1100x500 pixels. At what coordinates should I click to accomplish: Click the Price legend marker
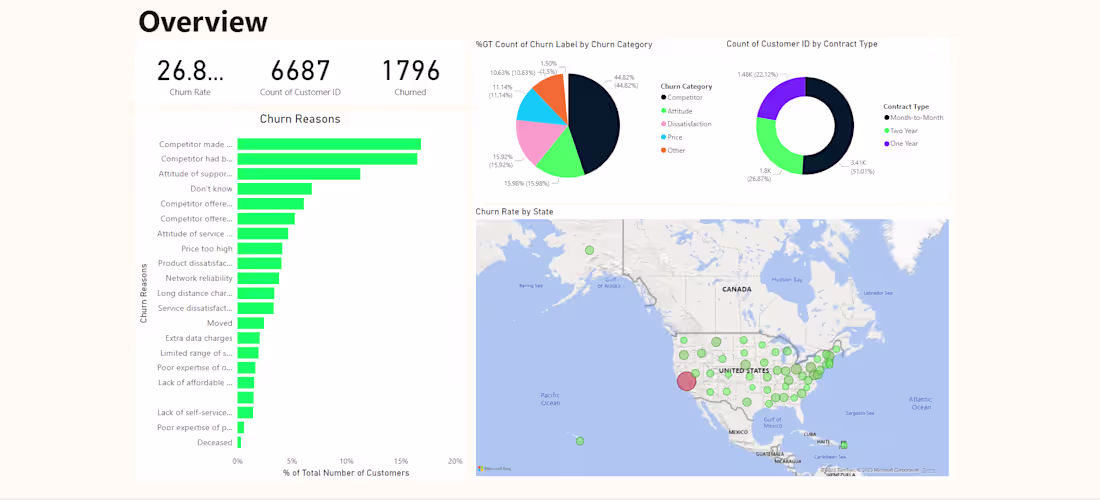click(664, 137)
